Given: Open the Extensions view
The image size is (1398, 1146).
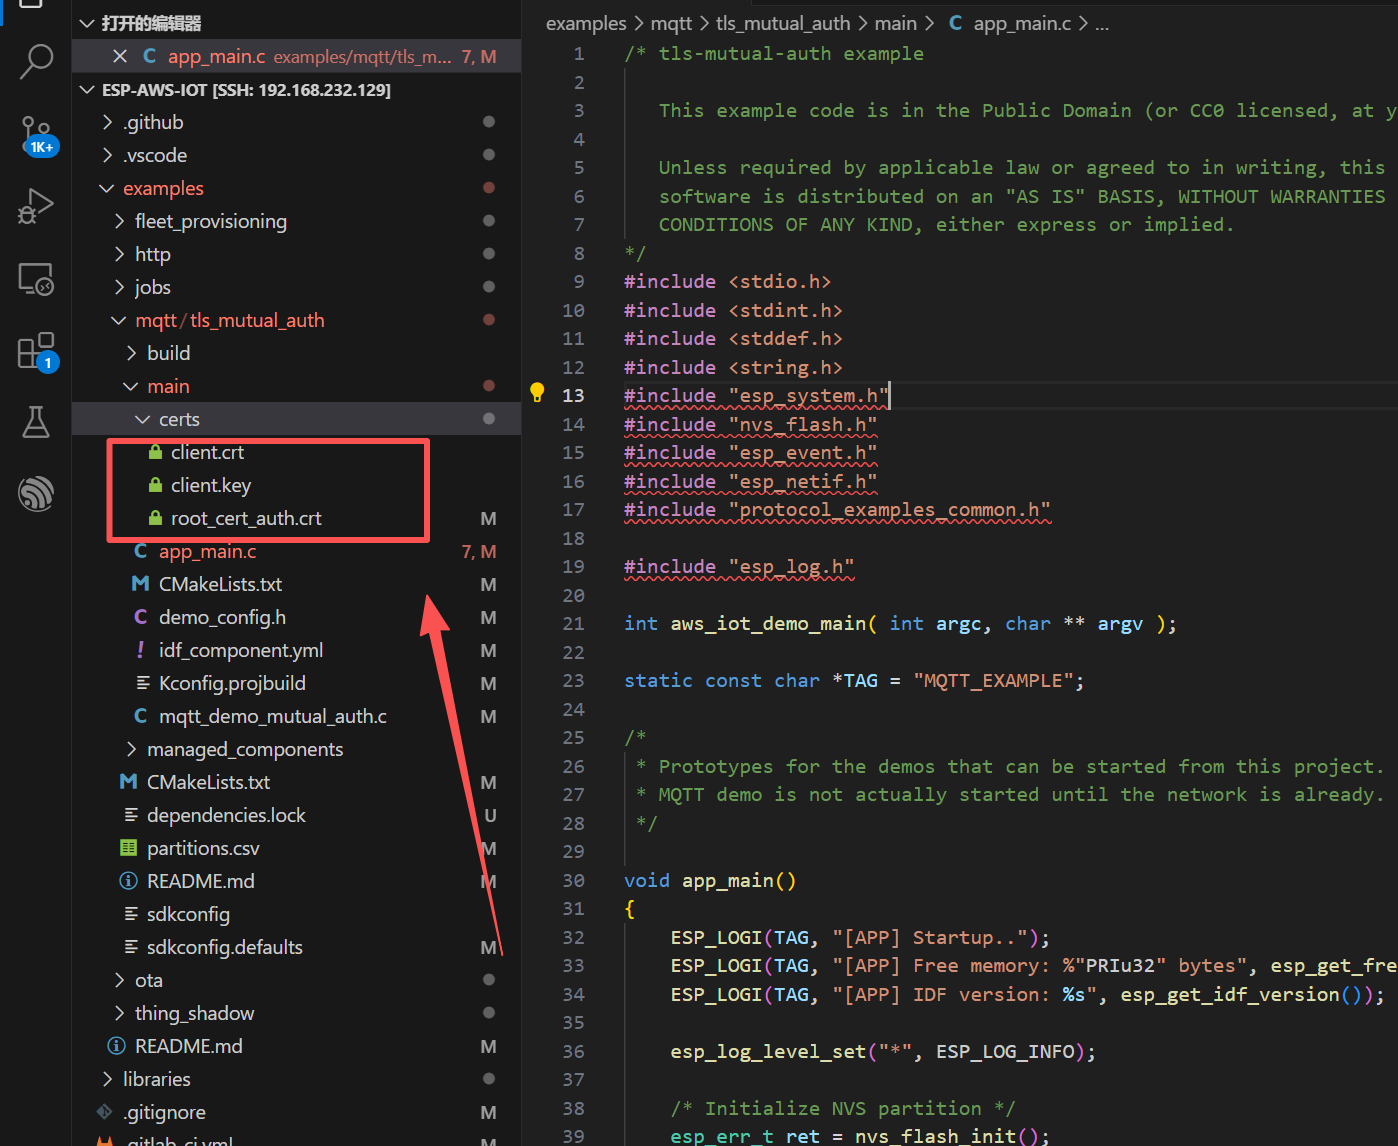Looking at the screenshot, I should [x=36, y=352].
